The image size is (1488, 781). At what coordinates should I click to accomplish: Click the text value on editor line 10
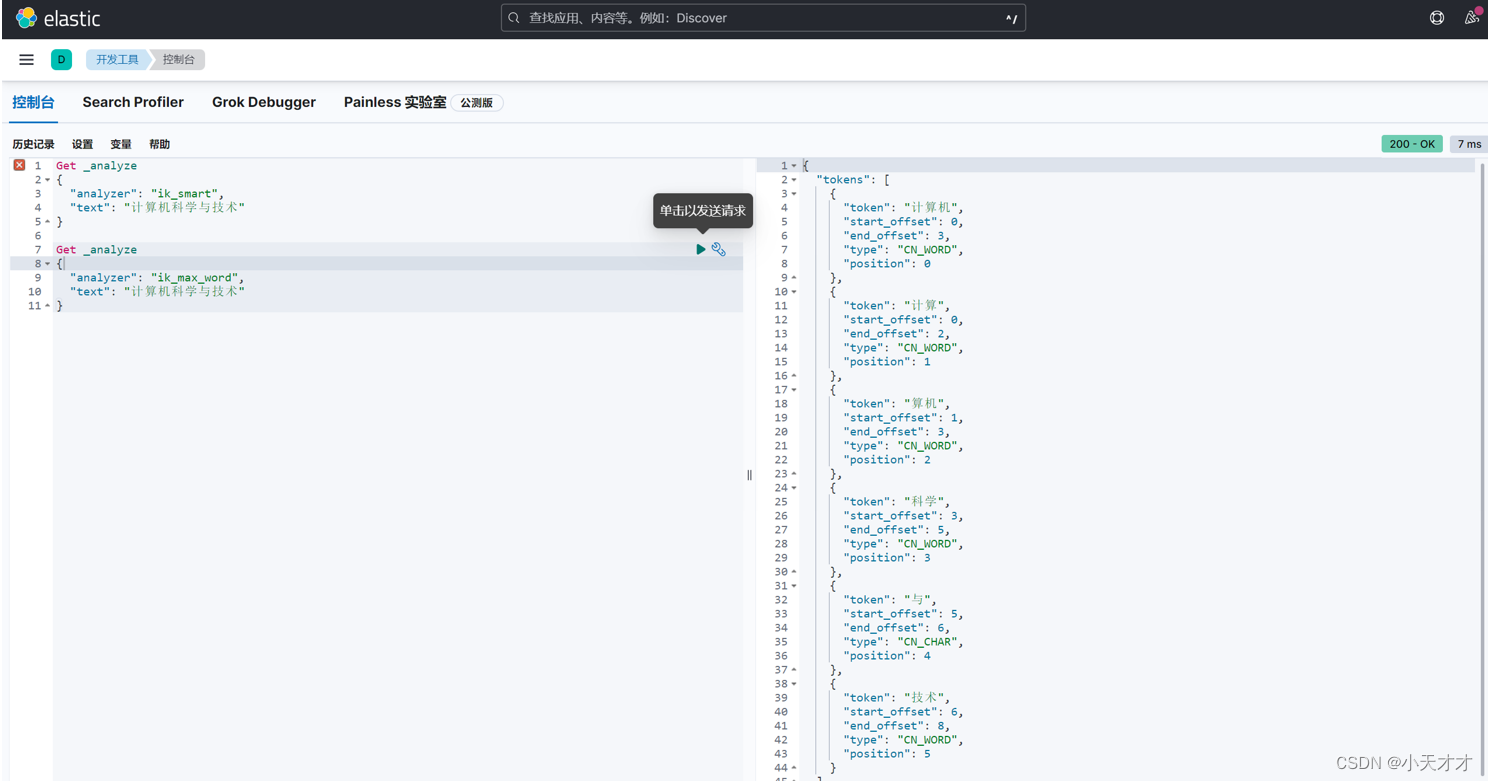[x=184, y=292]
